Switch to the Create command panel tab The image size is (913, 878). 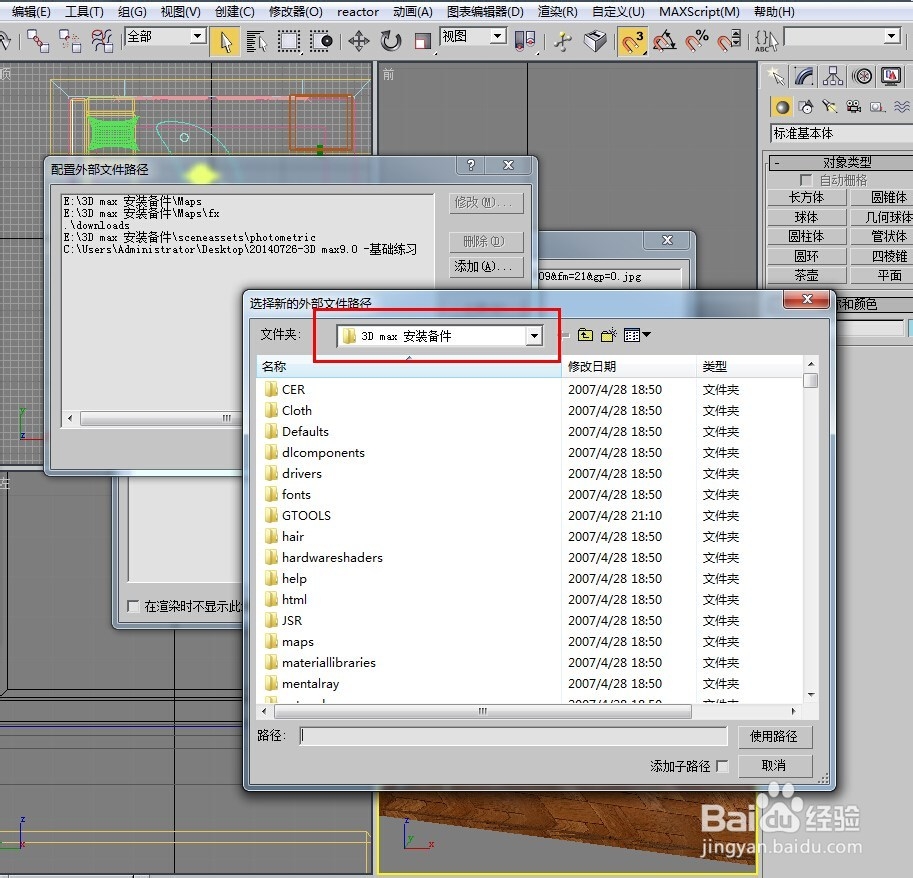pyautogui.click(x=776, y=77)
